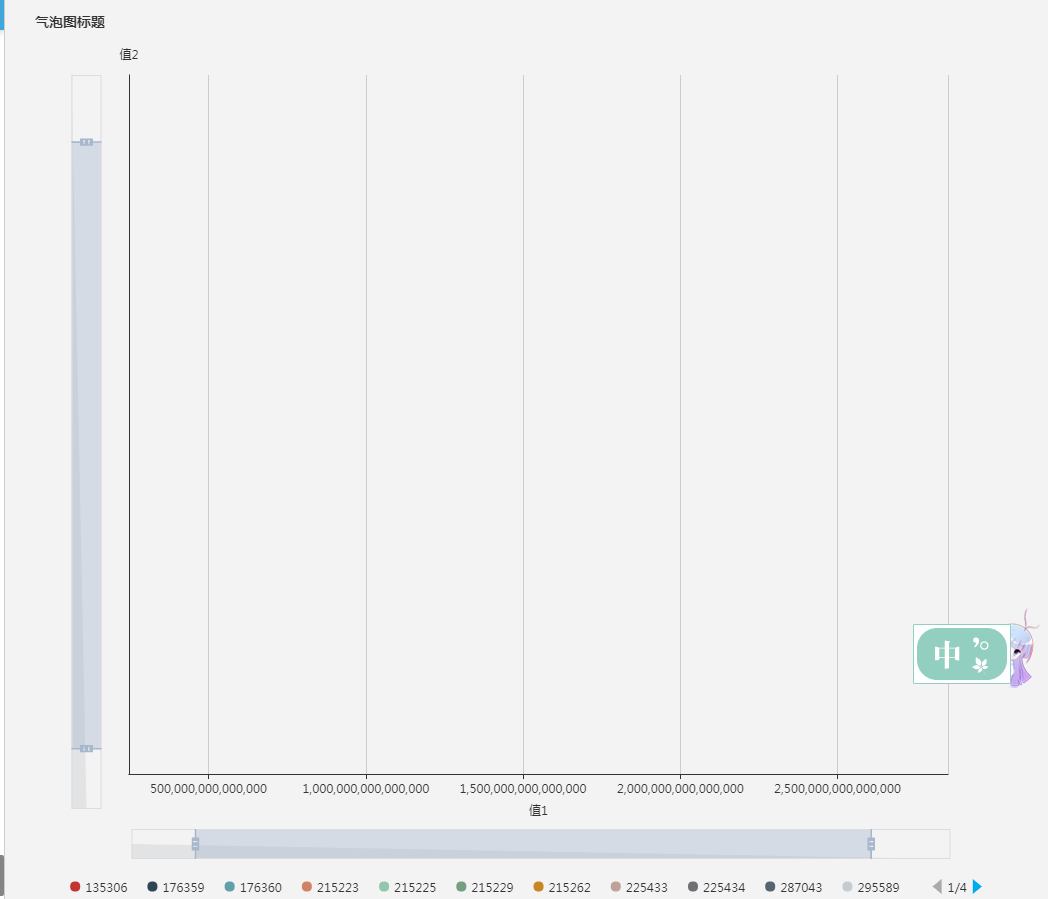1048x899 pixels.
Task: Click the right handle of the horizontal zoom slider
Action: click(873, 844)
